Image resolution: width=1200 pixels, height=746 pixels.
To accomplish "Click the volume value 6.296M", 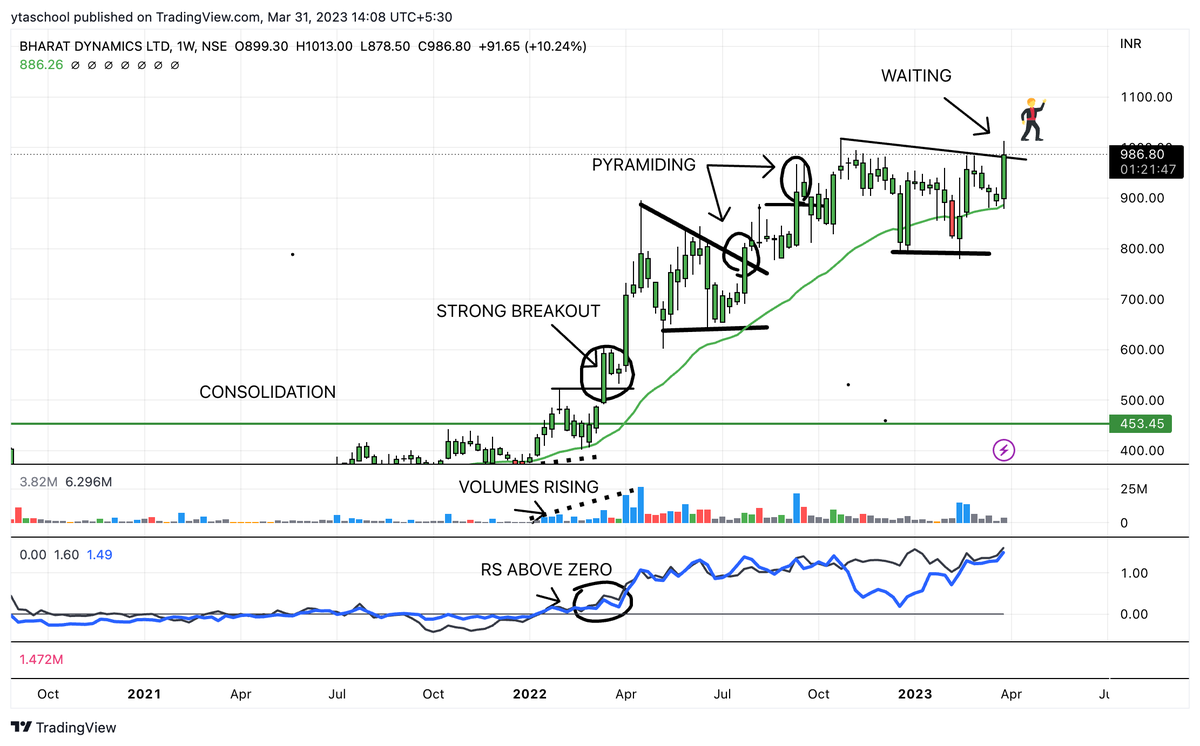I will (88, 482).
